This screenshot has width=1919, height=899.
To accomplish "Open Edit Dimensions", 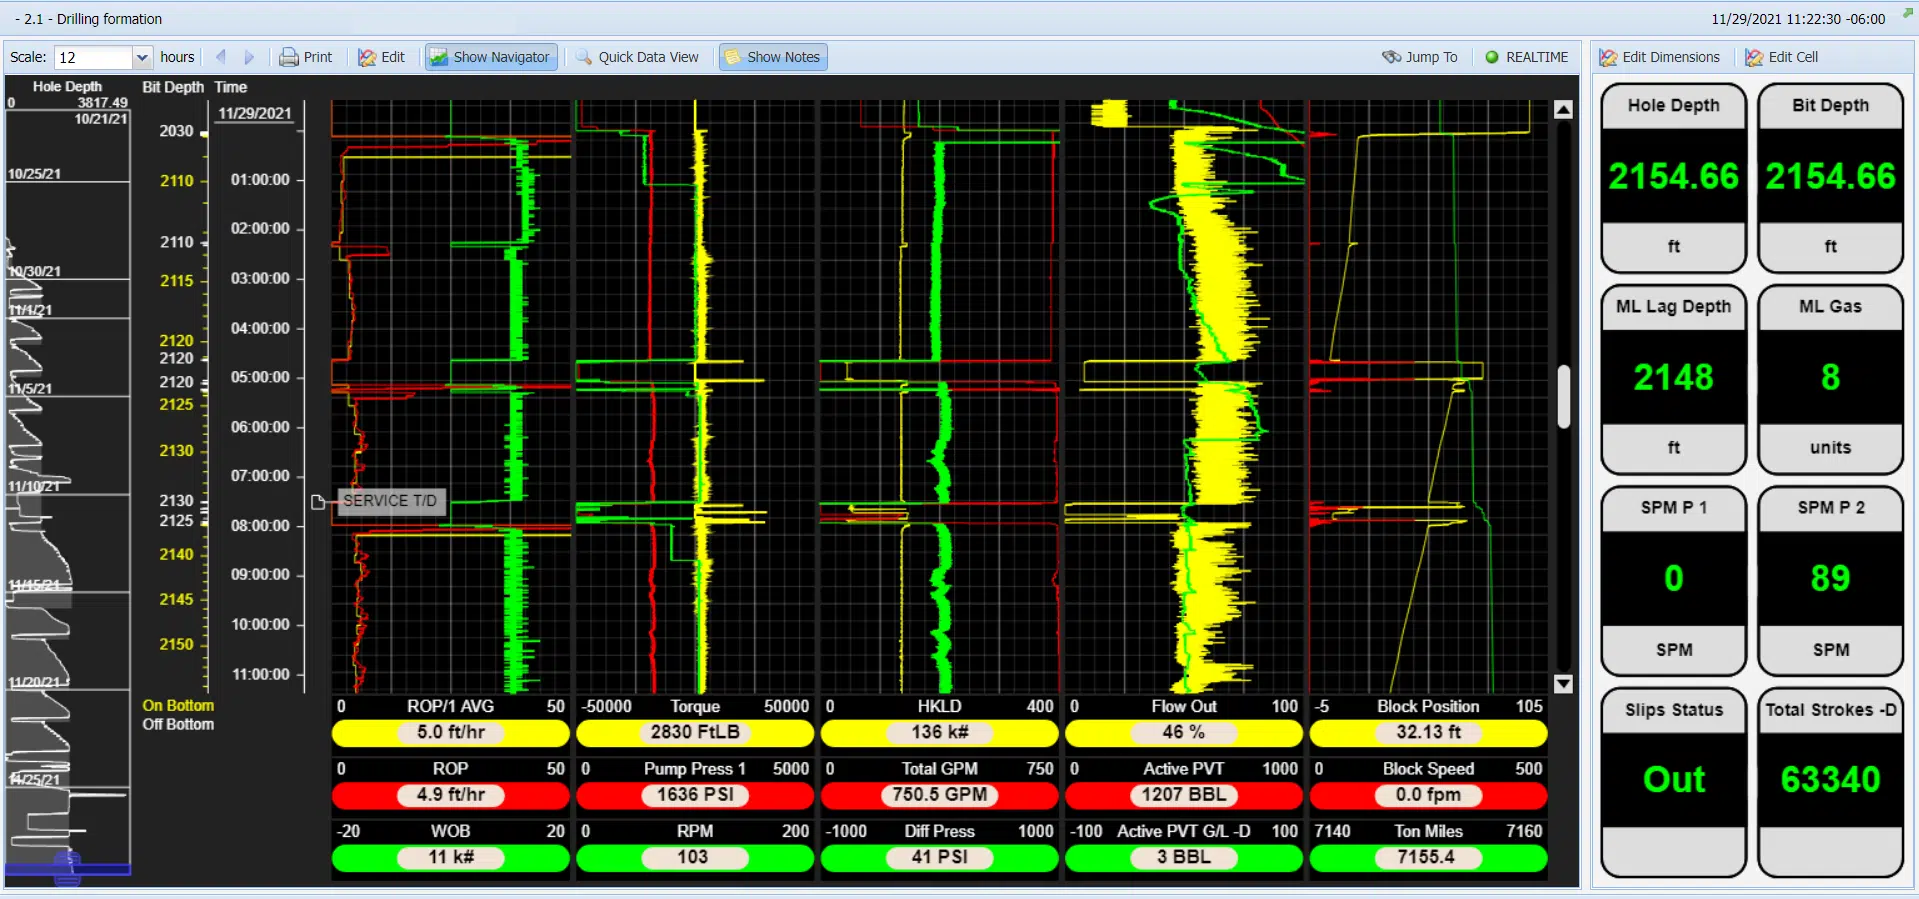I will pyautogui.click(x=1659, y=57).
